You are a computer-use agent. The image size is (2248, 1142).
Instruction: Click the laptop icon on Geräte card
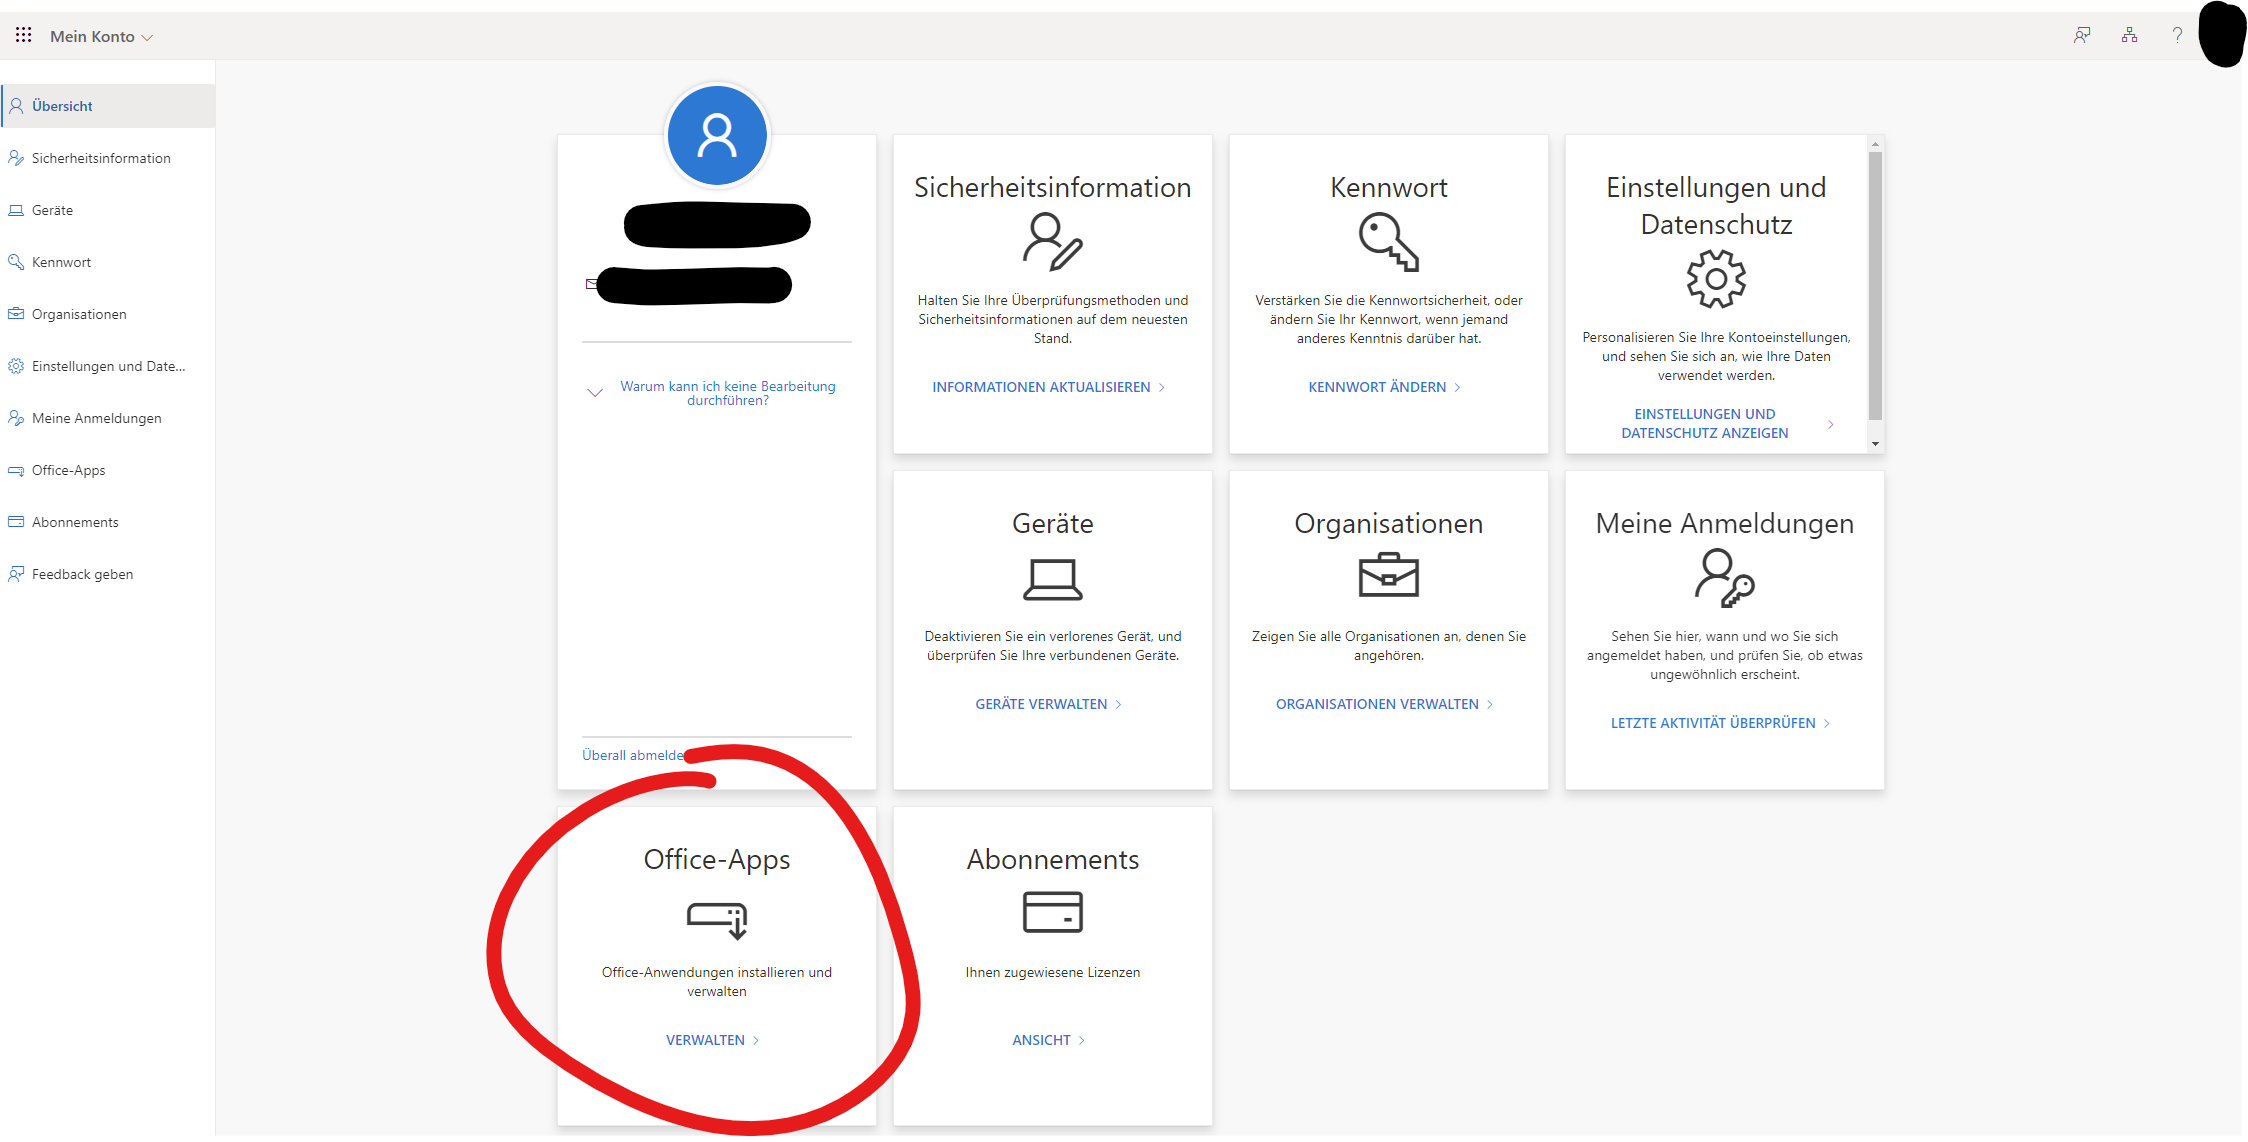click(x=1052, y=579)
